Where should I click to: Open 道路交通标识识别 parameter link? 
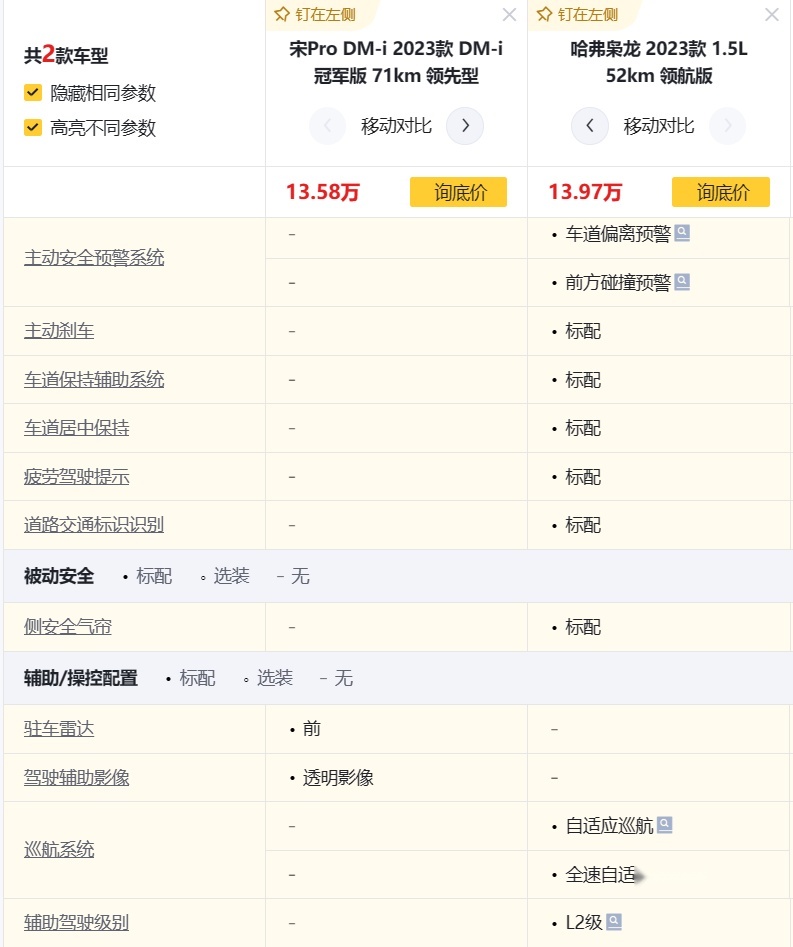(x=94, y=525)
